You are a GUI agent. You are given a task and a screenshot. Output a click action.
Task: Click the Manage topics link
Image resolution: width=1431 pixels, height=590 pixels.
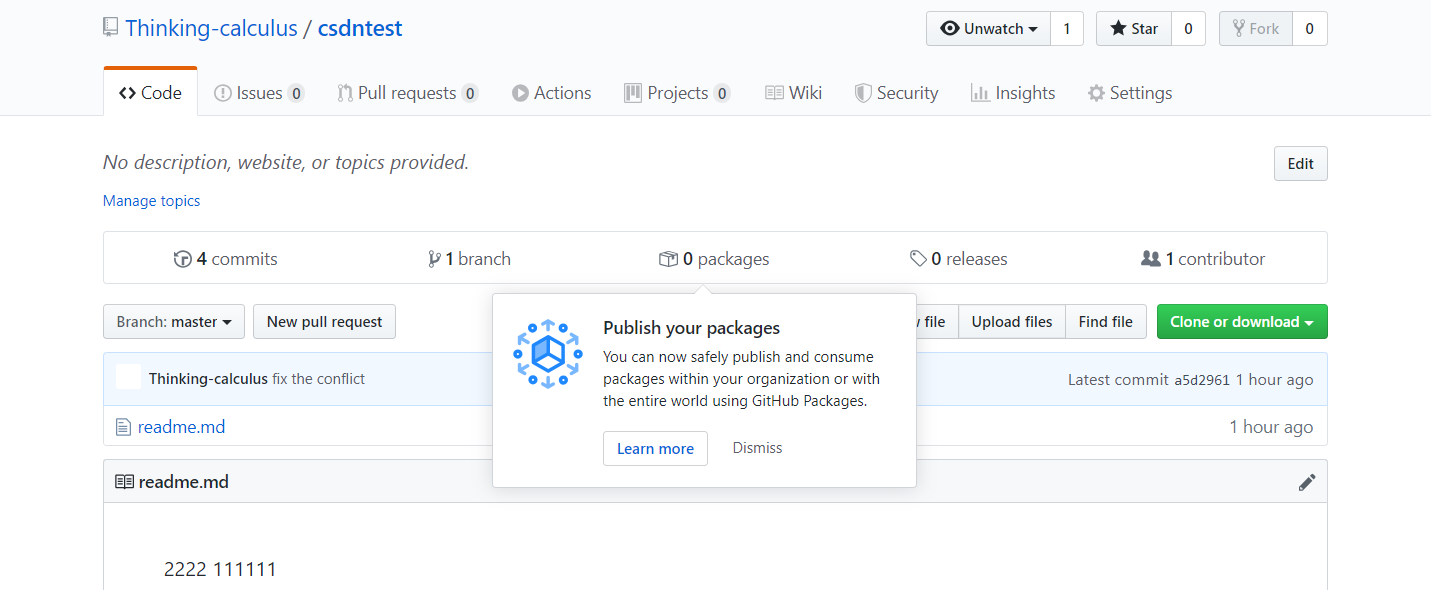click(151, 201)
